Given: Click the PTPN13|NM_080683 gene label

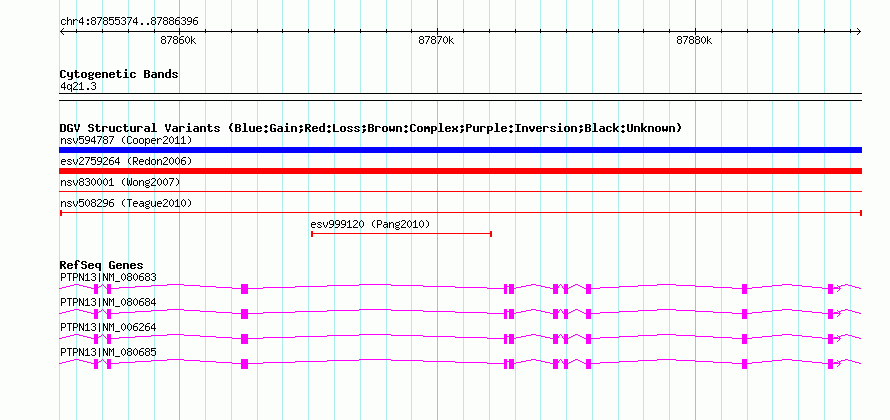Looking at the screenshot, I should tap(108, 278).
